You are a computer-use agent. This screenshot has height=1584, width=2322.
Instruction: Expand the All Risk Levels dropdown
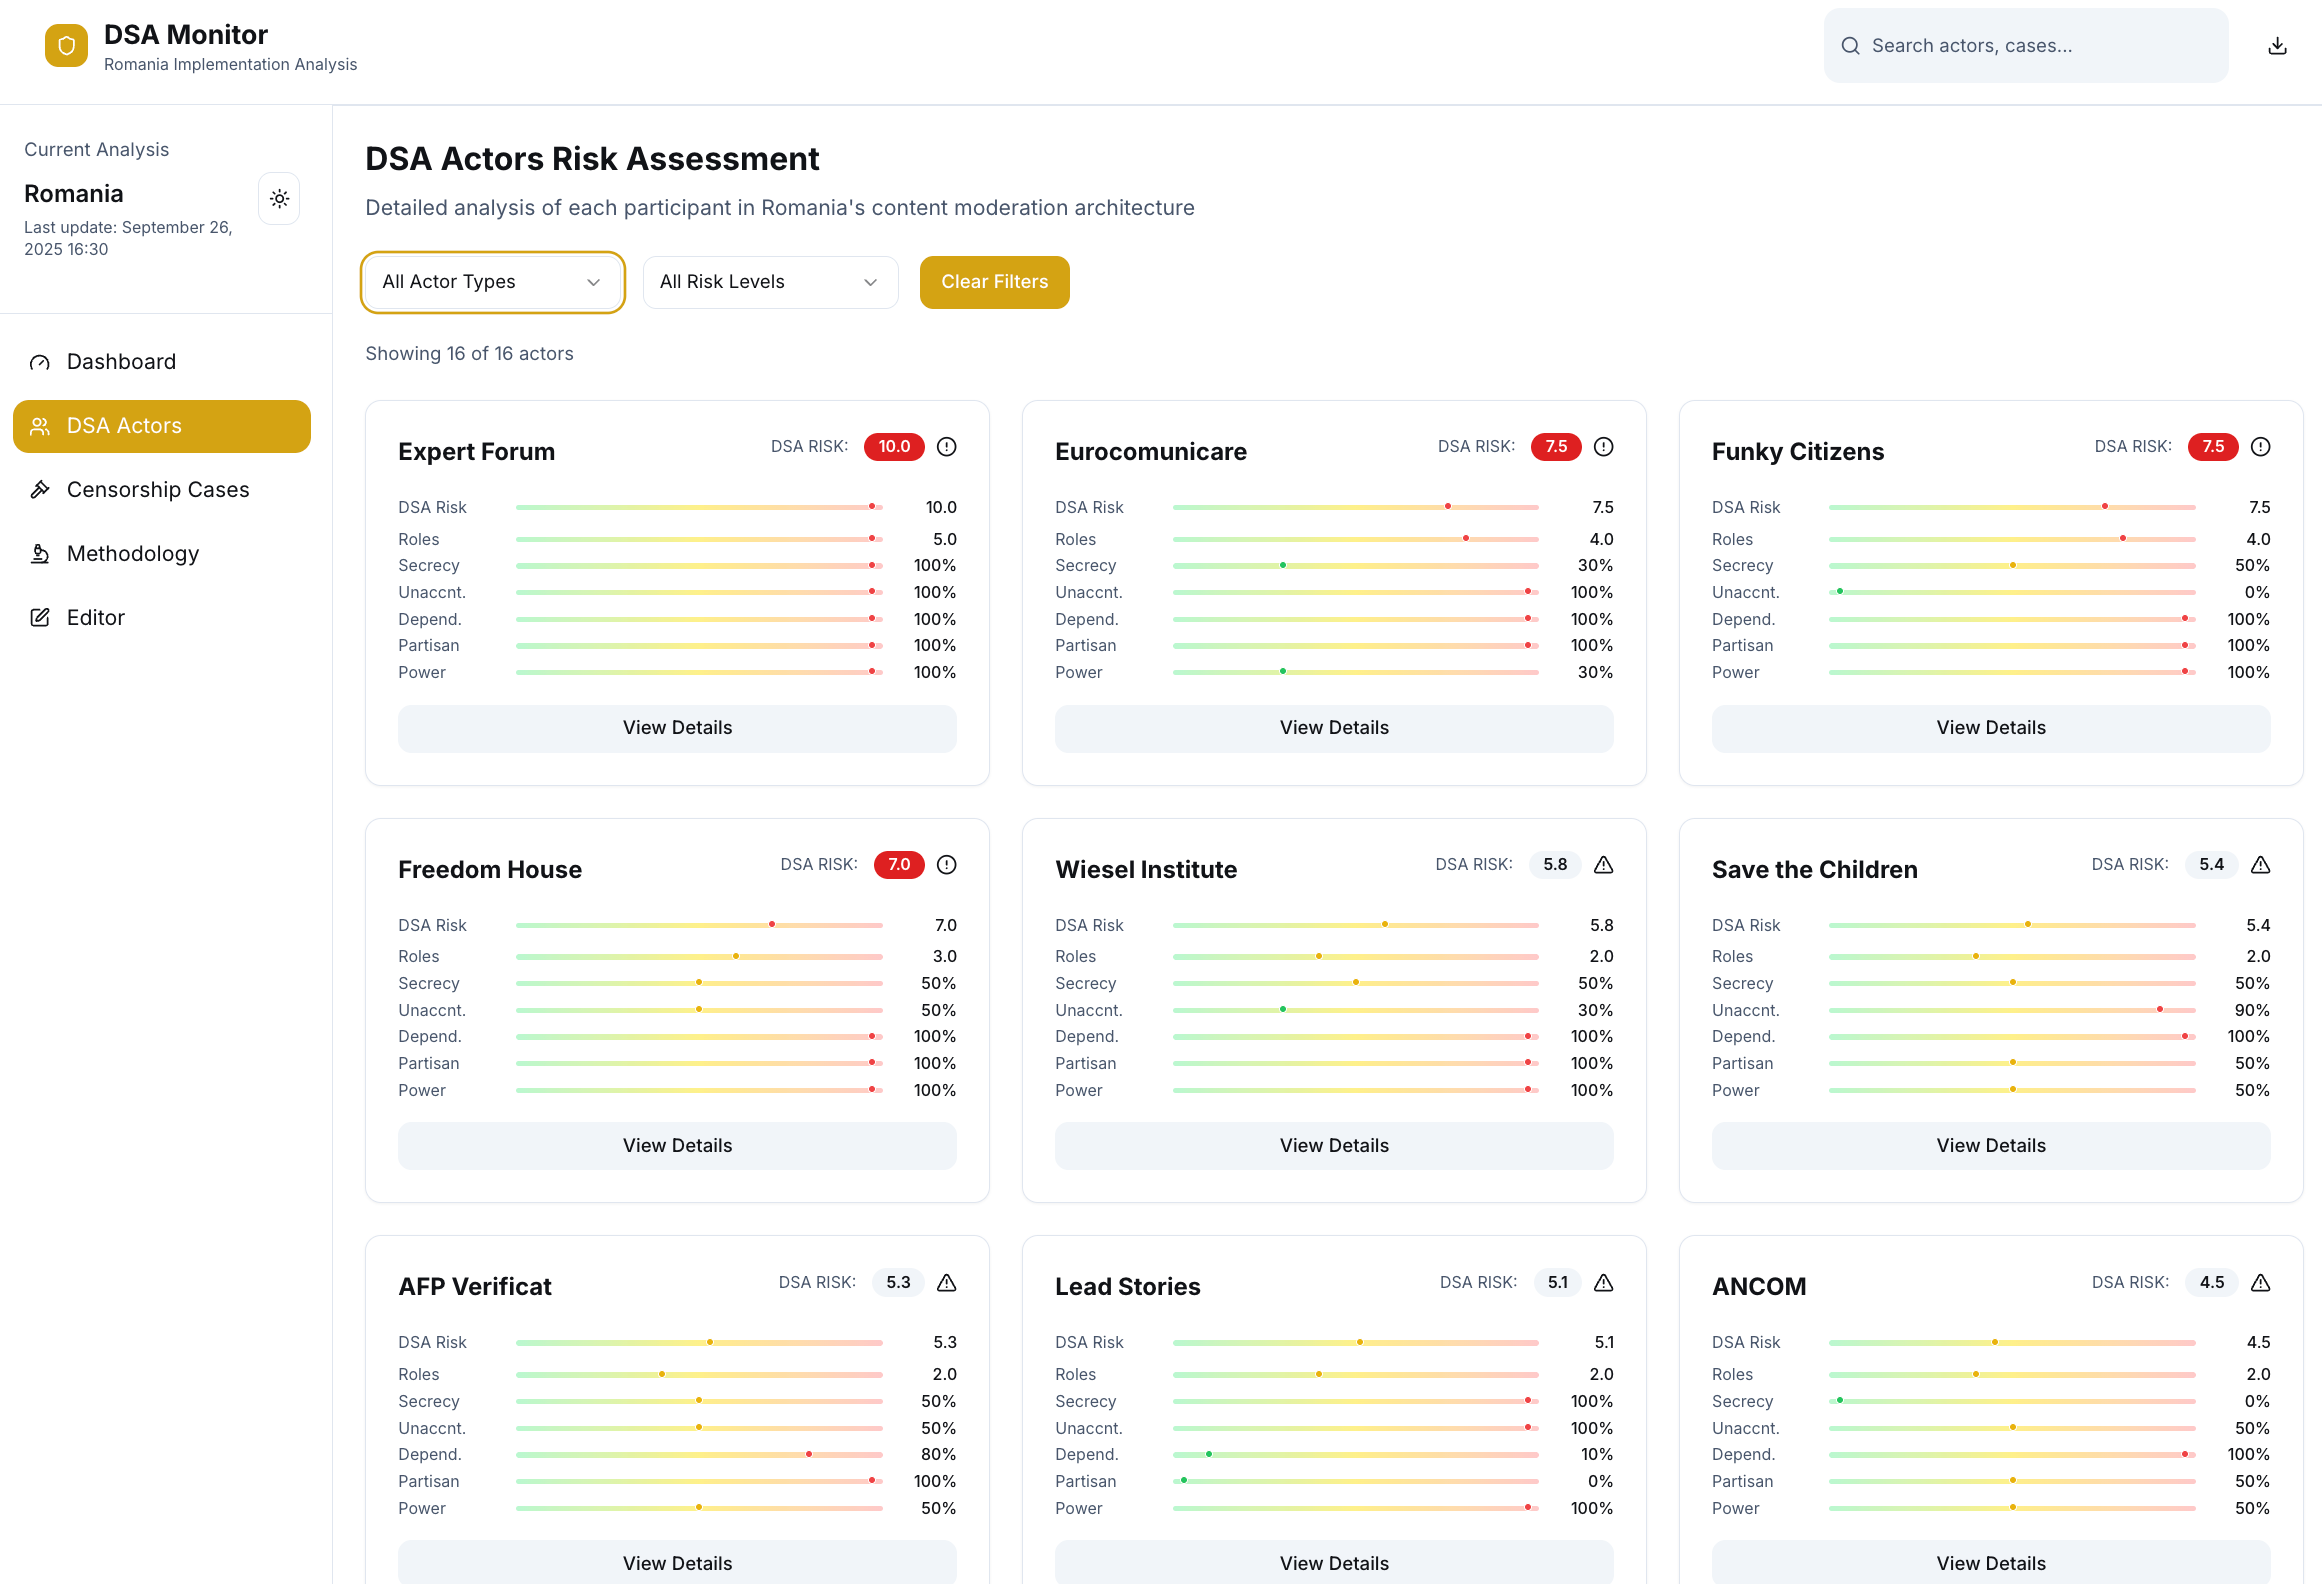point(770,282)
